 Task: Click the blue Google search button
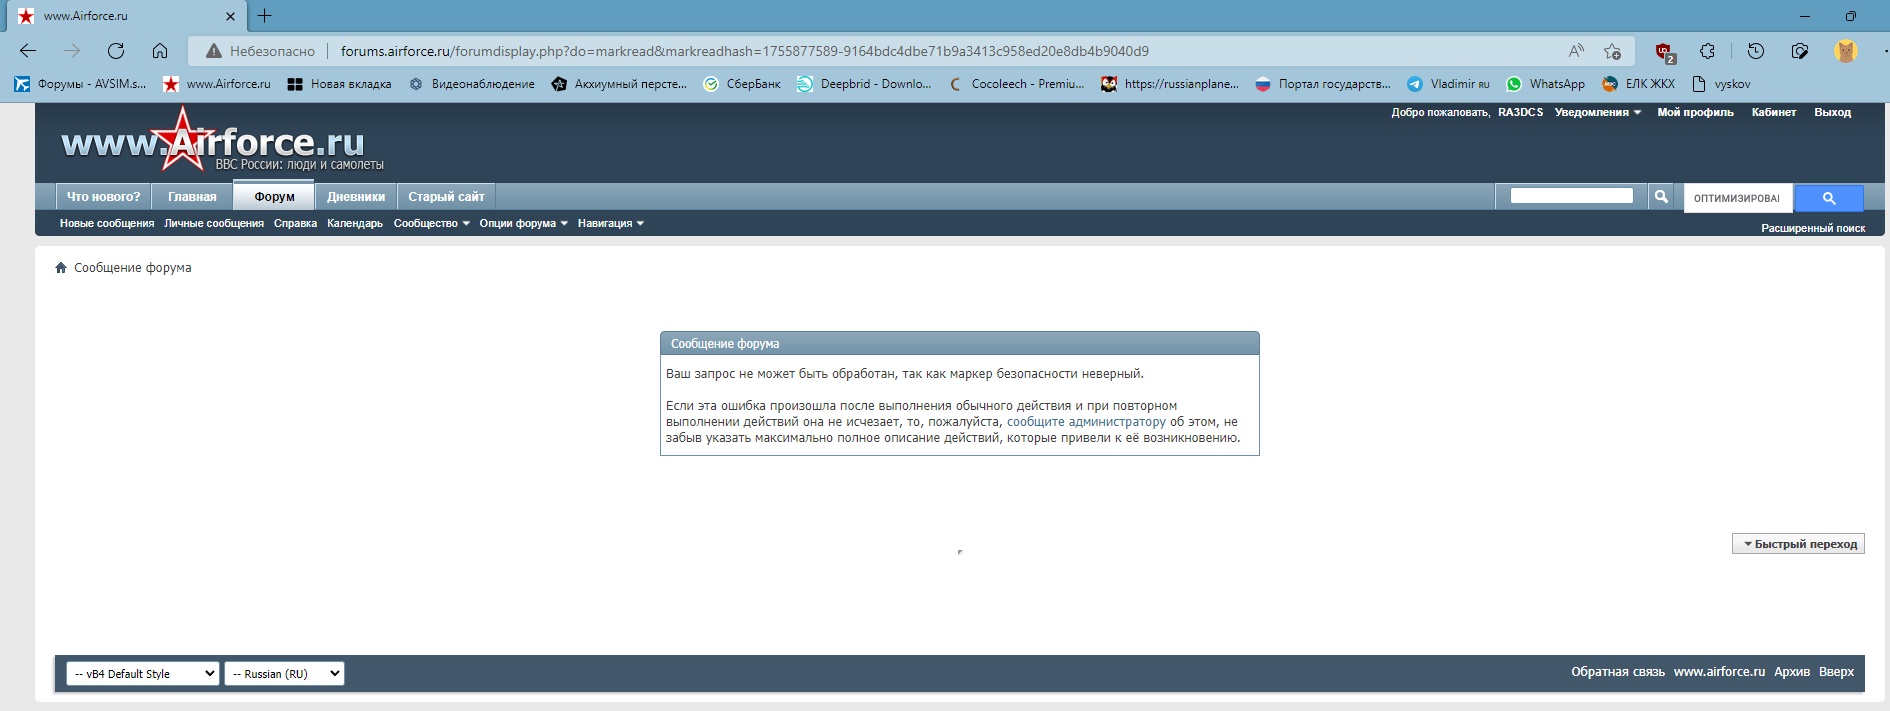click(x=1828, y=198)
